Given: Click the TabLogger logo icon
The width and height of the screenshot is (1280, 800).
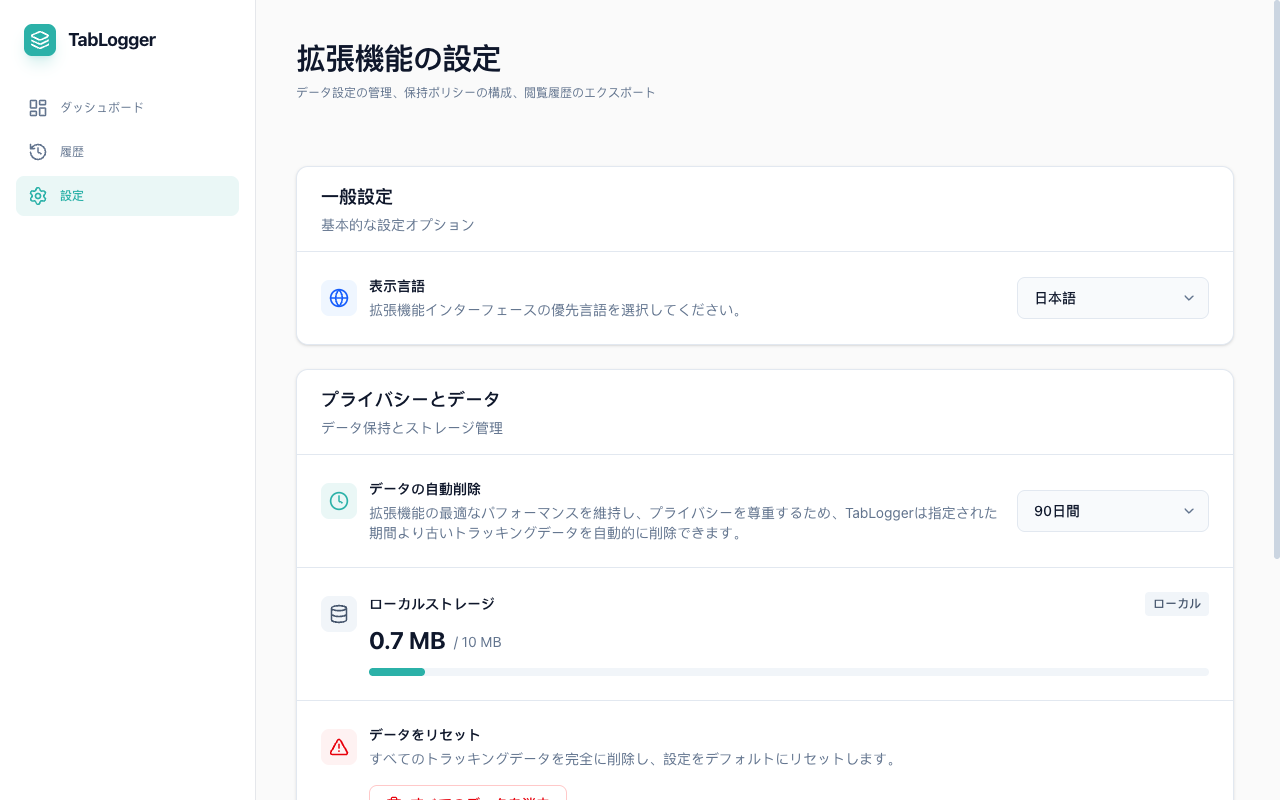Looking at the screenshot, I should [x=40, y=40].
